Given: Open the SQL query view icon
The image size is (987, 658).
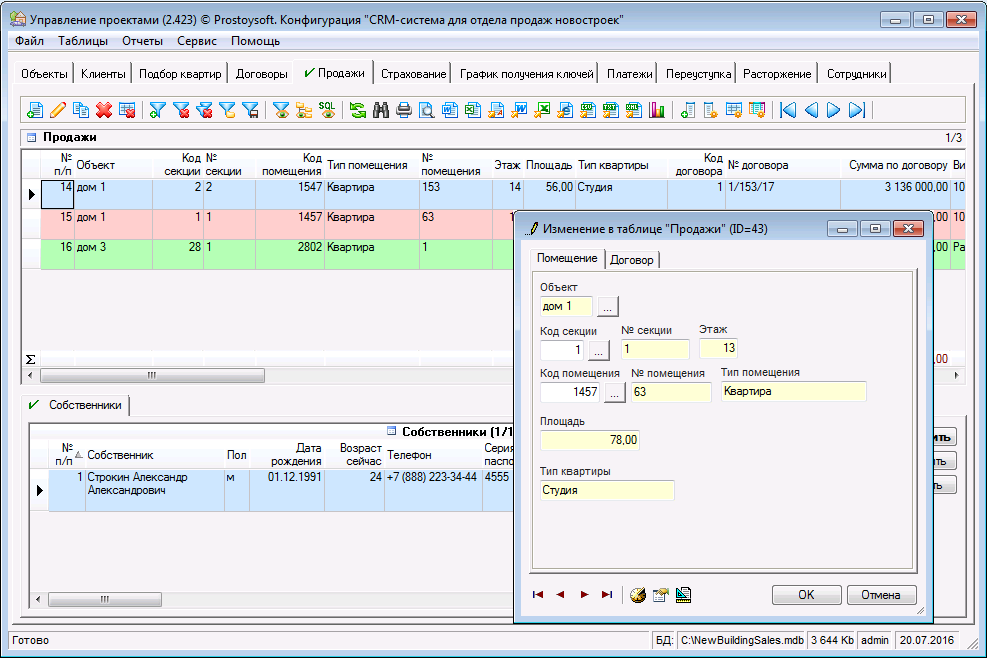Looking at the screenshot, I should click(x=327, y=110).
